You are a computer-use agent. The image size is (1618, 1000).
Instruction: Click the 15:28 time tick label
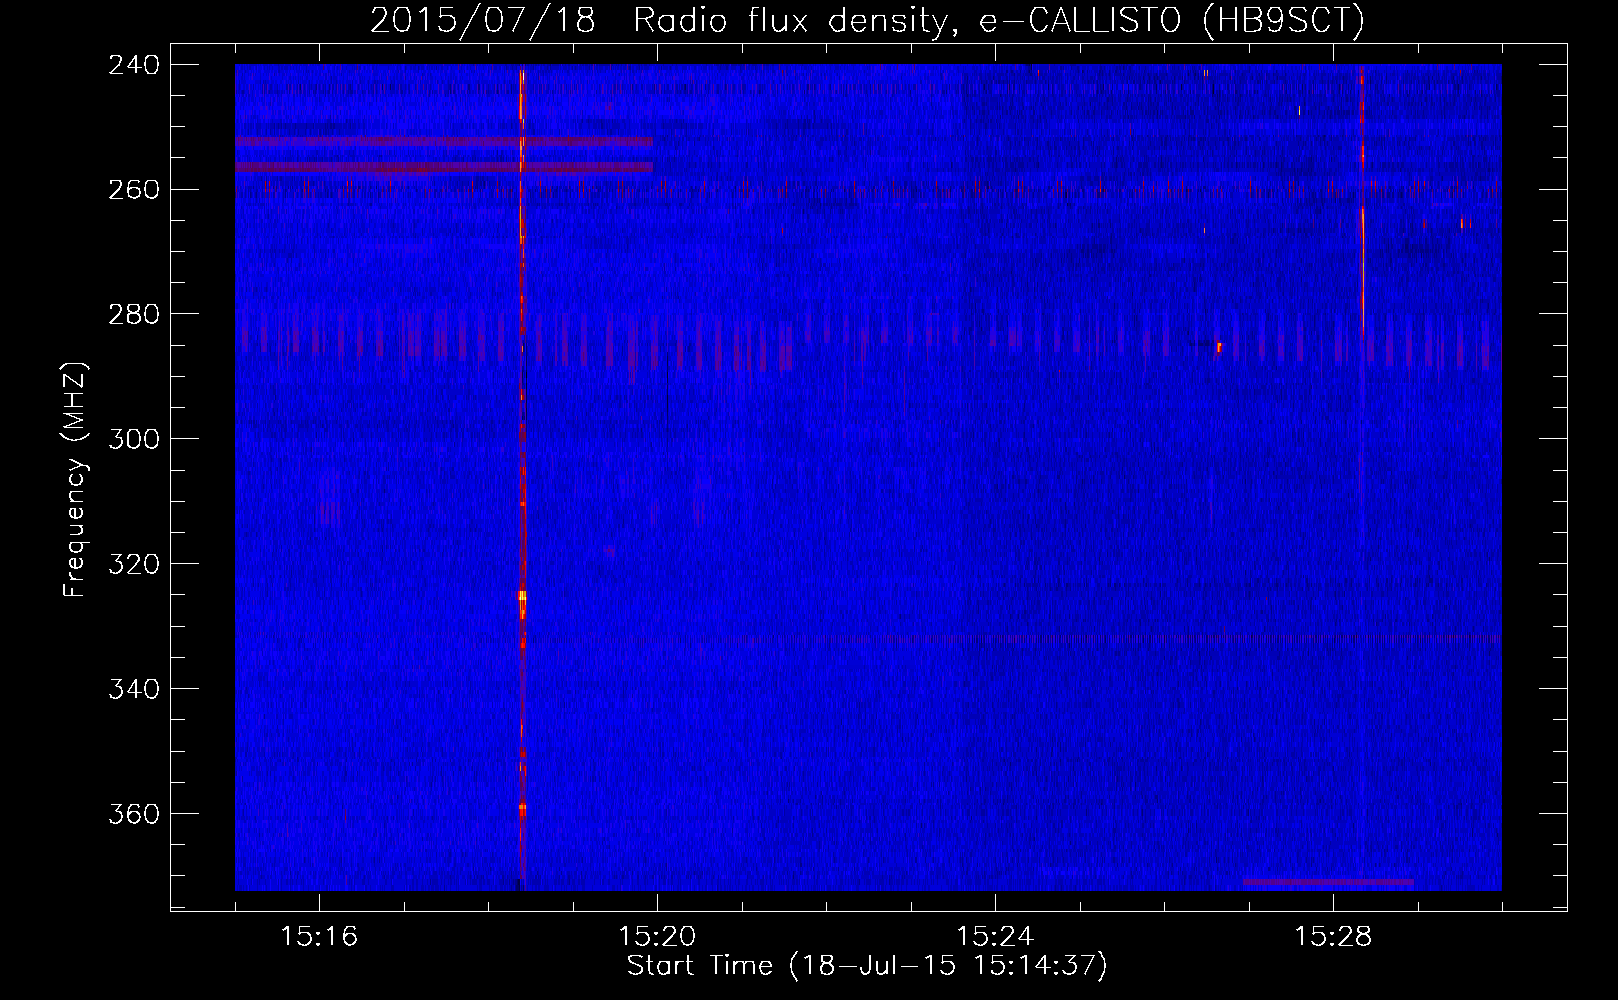click(1333, 937)
